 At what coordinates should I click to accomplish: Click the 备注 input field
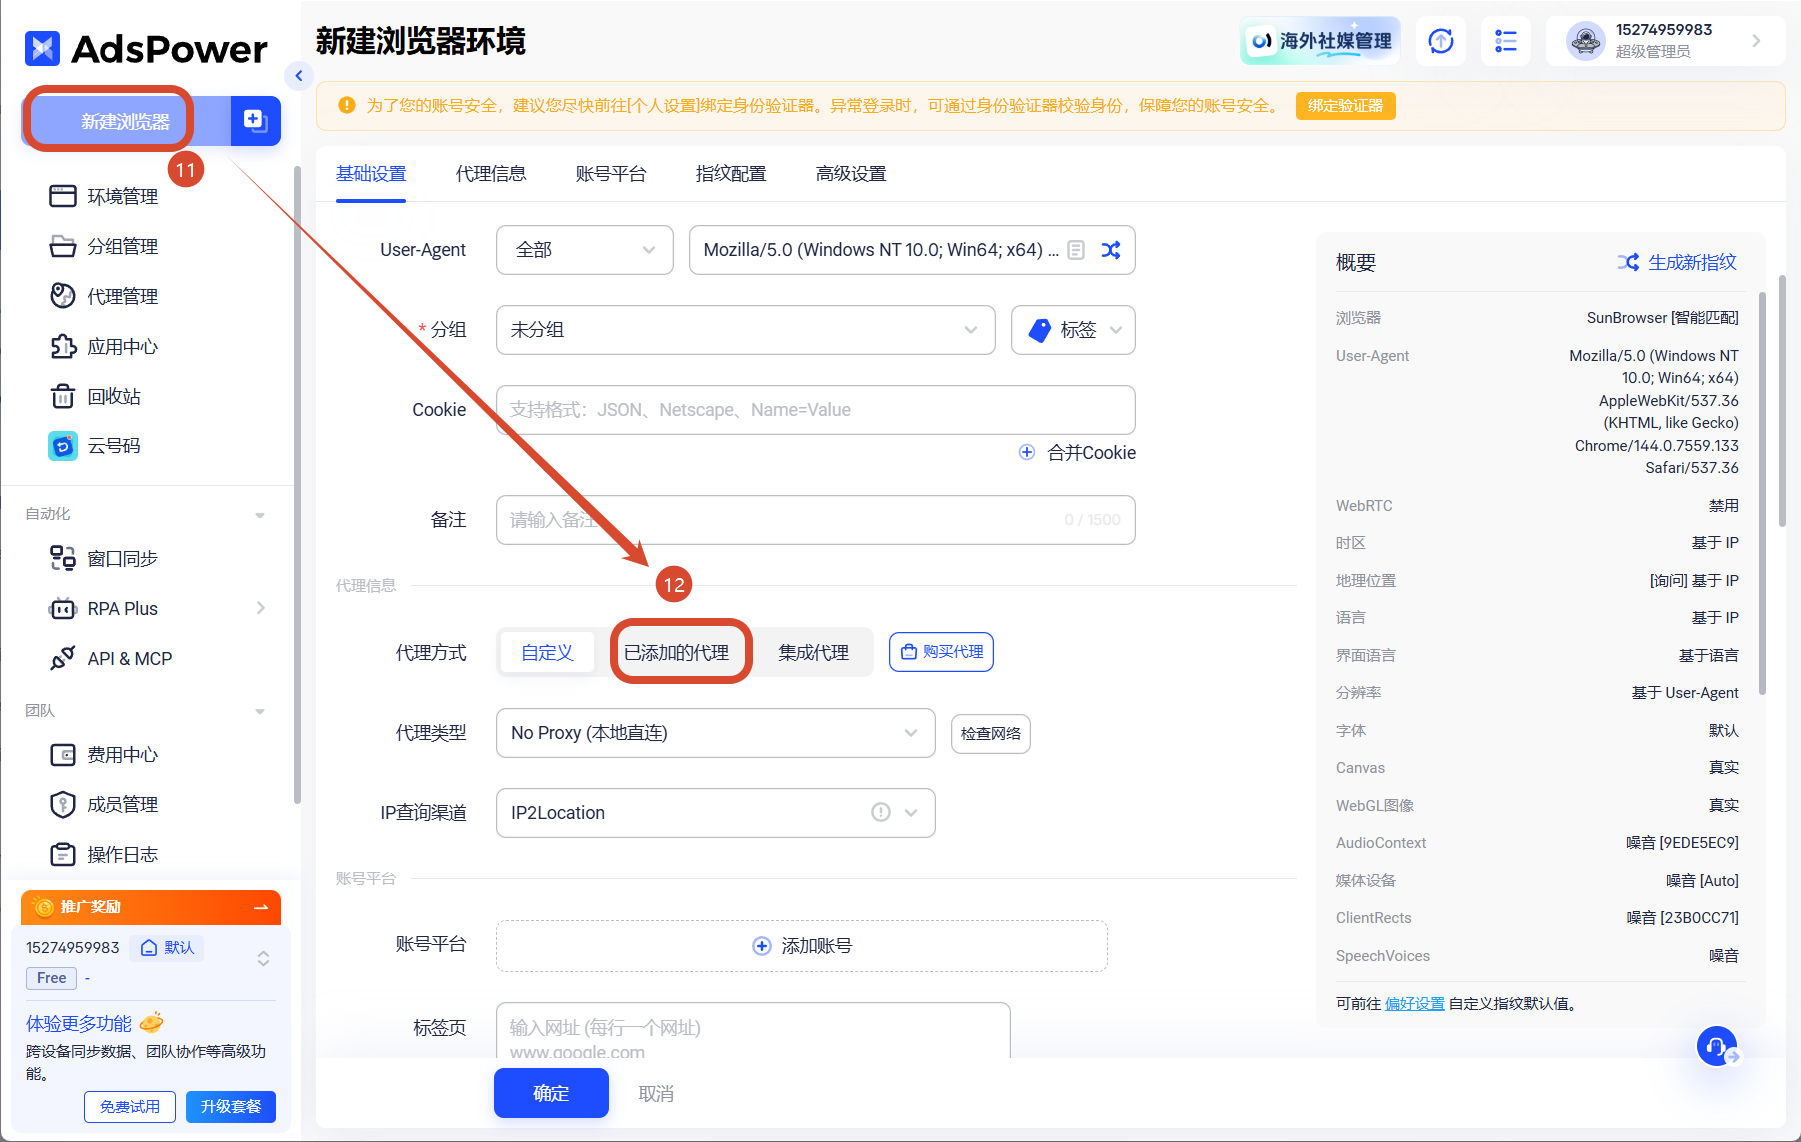coord(816,520)
